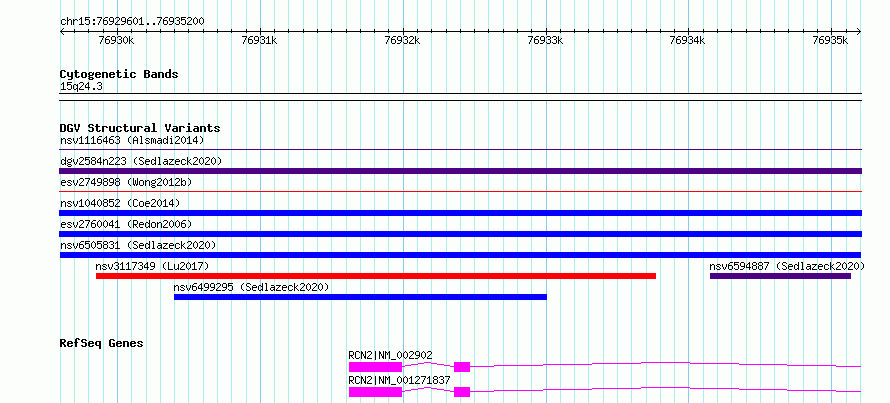This screenshot has height=403, width=890.
Task: Click the nsv6594887 (Sedlazeck2020) label
Action: [x=787, y=266]
